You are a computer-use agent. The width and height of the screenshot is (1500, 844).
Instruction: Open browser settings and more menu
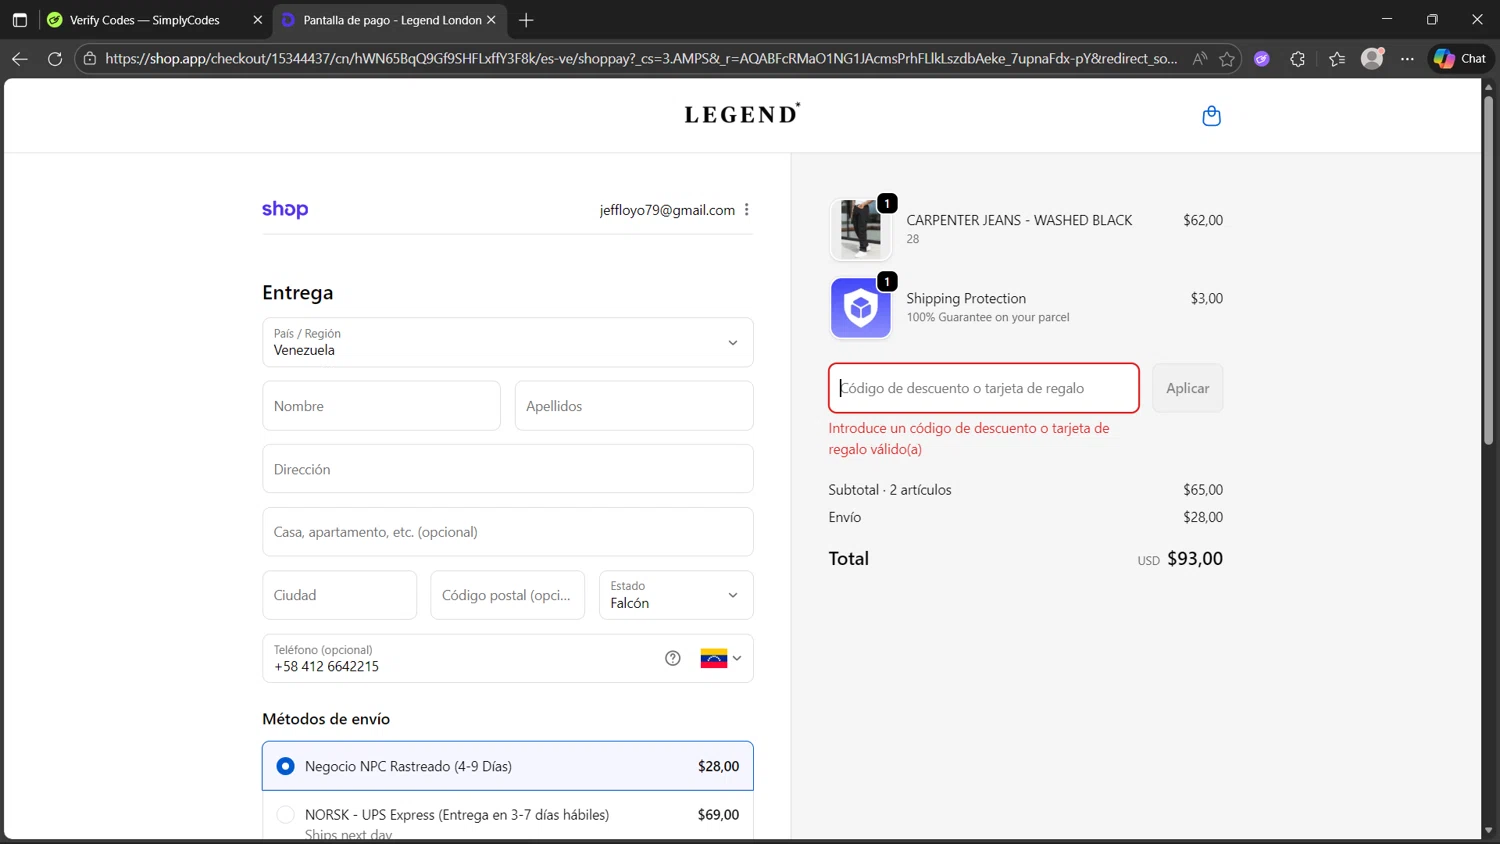[x=1407, y=59]
